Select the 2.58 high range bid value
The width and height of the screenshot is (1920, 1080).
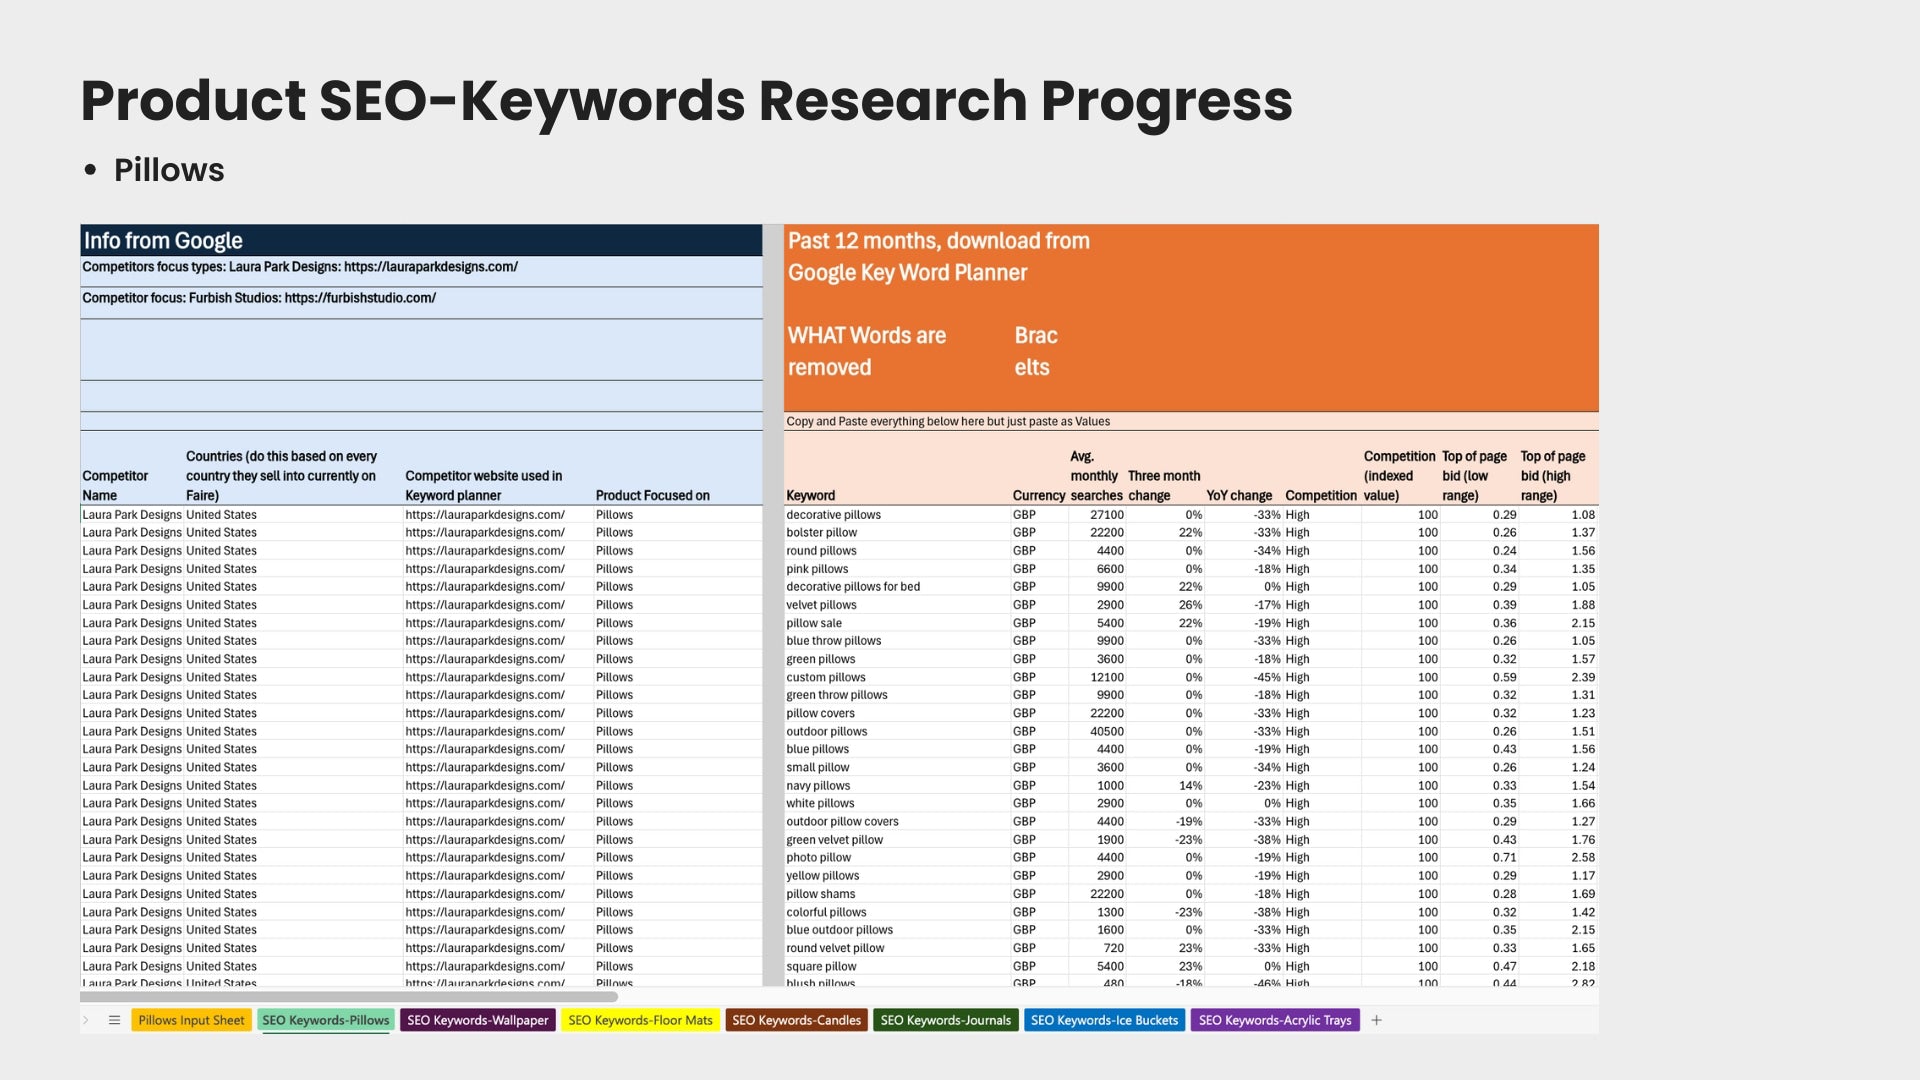(1583, 857)
